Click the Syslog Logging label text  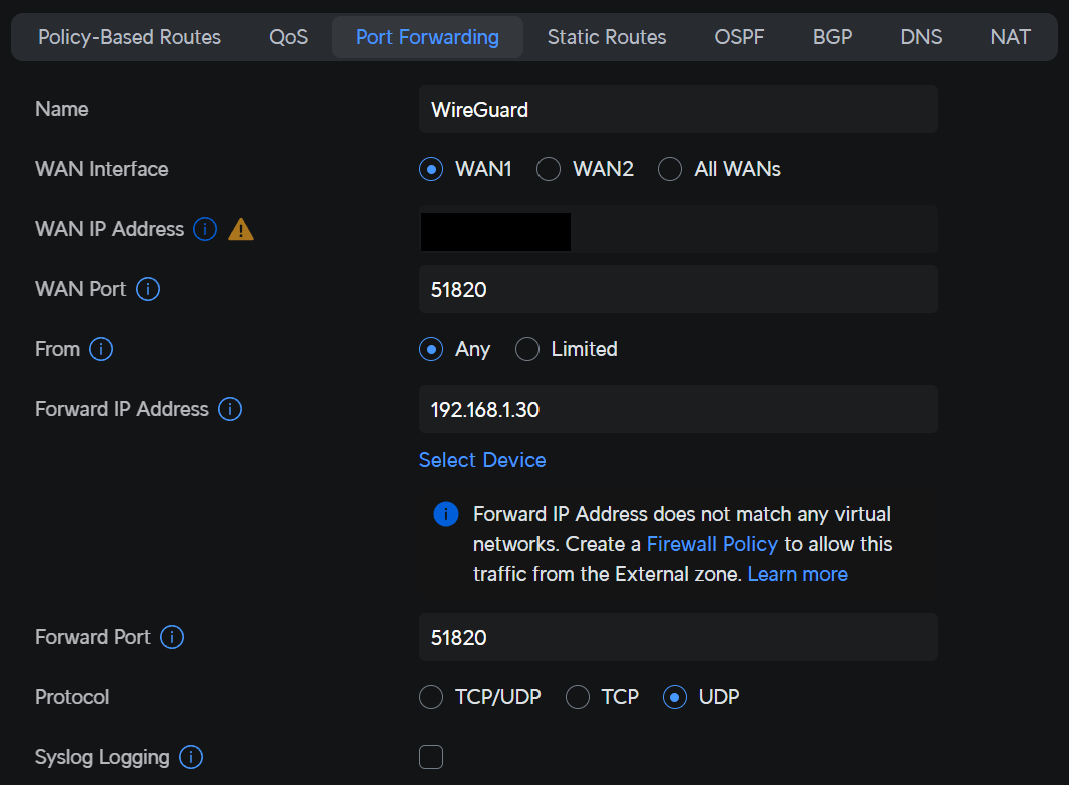click(102, 757)
